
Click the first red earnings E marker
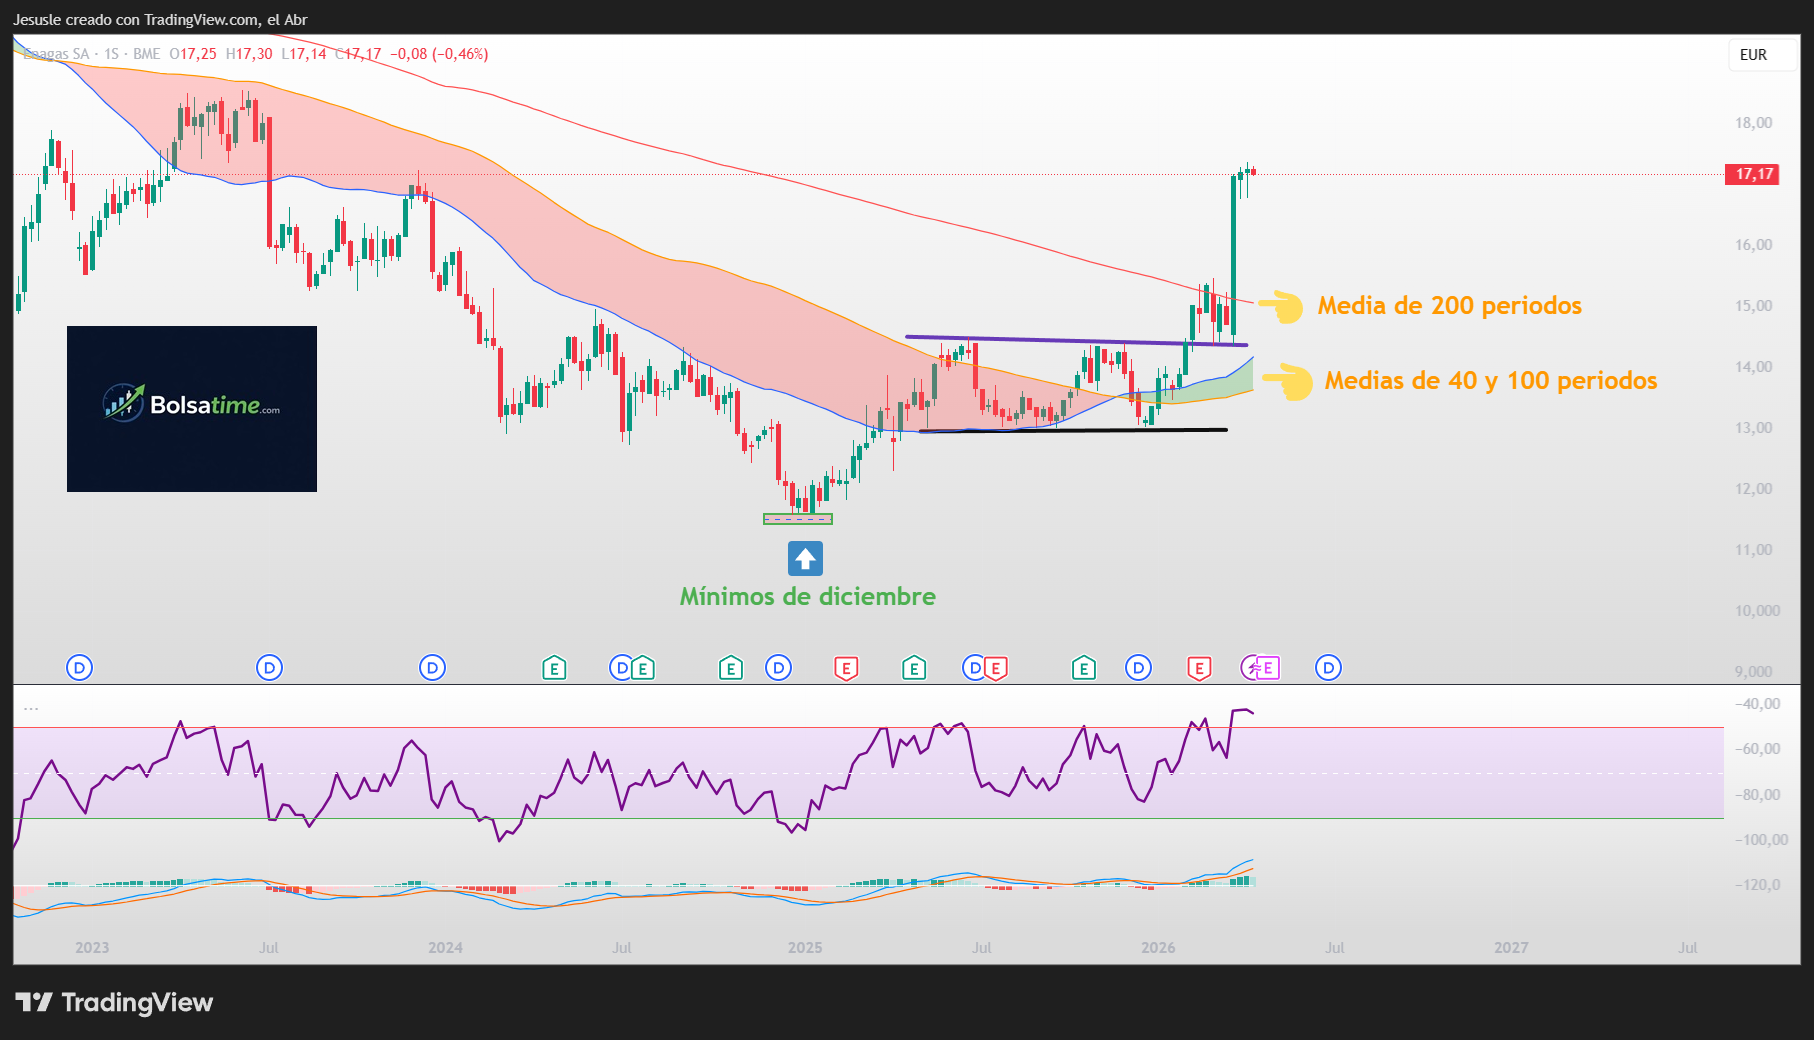(846, 668)
